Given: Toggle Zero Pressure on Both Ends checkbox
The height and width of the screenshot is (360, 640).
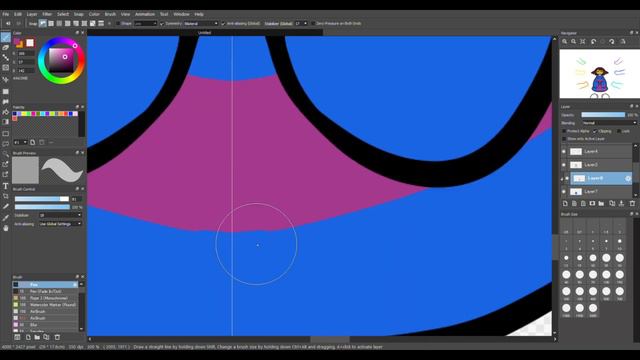Looking at the screenshot, I should (313, 24).
